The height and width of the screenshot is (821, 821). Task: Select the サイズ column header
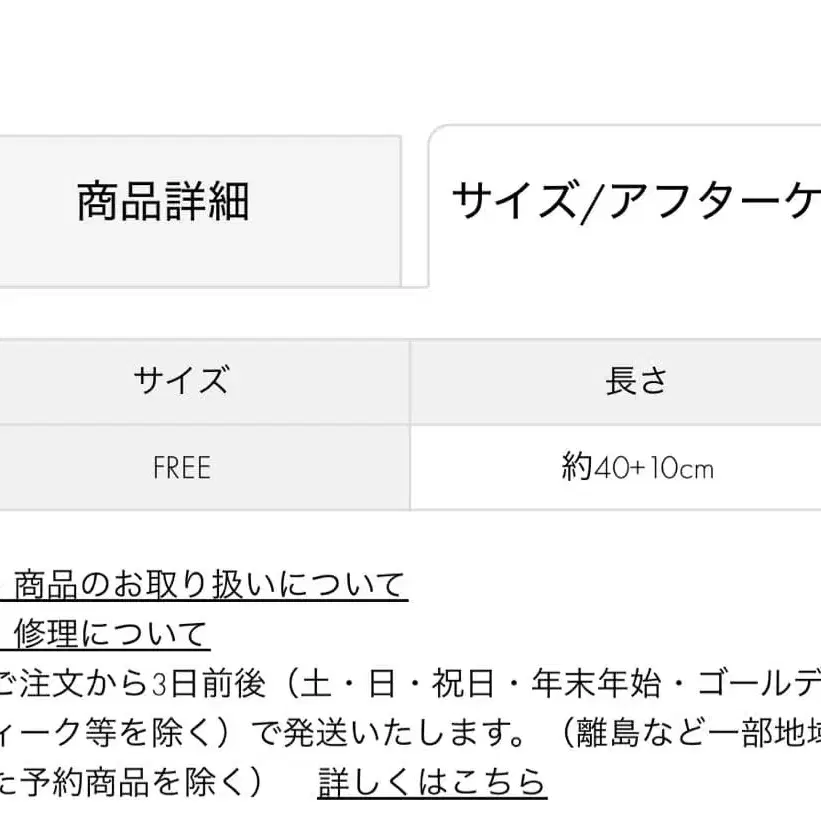click(181, 381)
